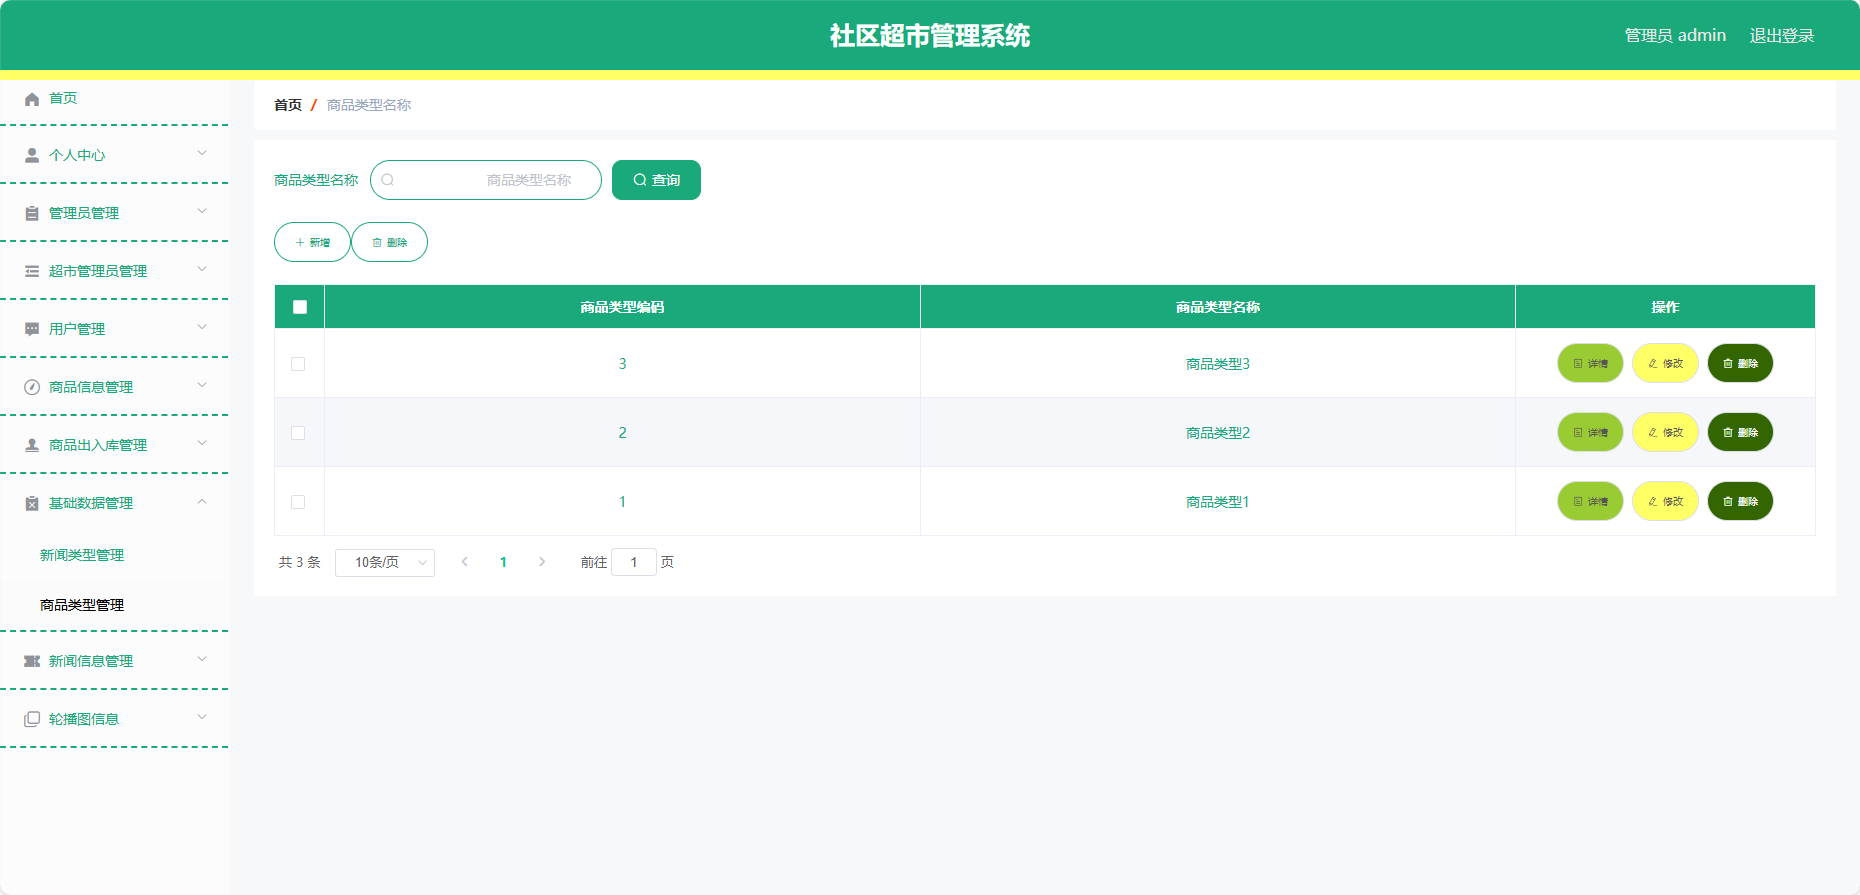Click the compass icon for 商品信息管理
Screen dimensions: 1860x895
[32, 388]
